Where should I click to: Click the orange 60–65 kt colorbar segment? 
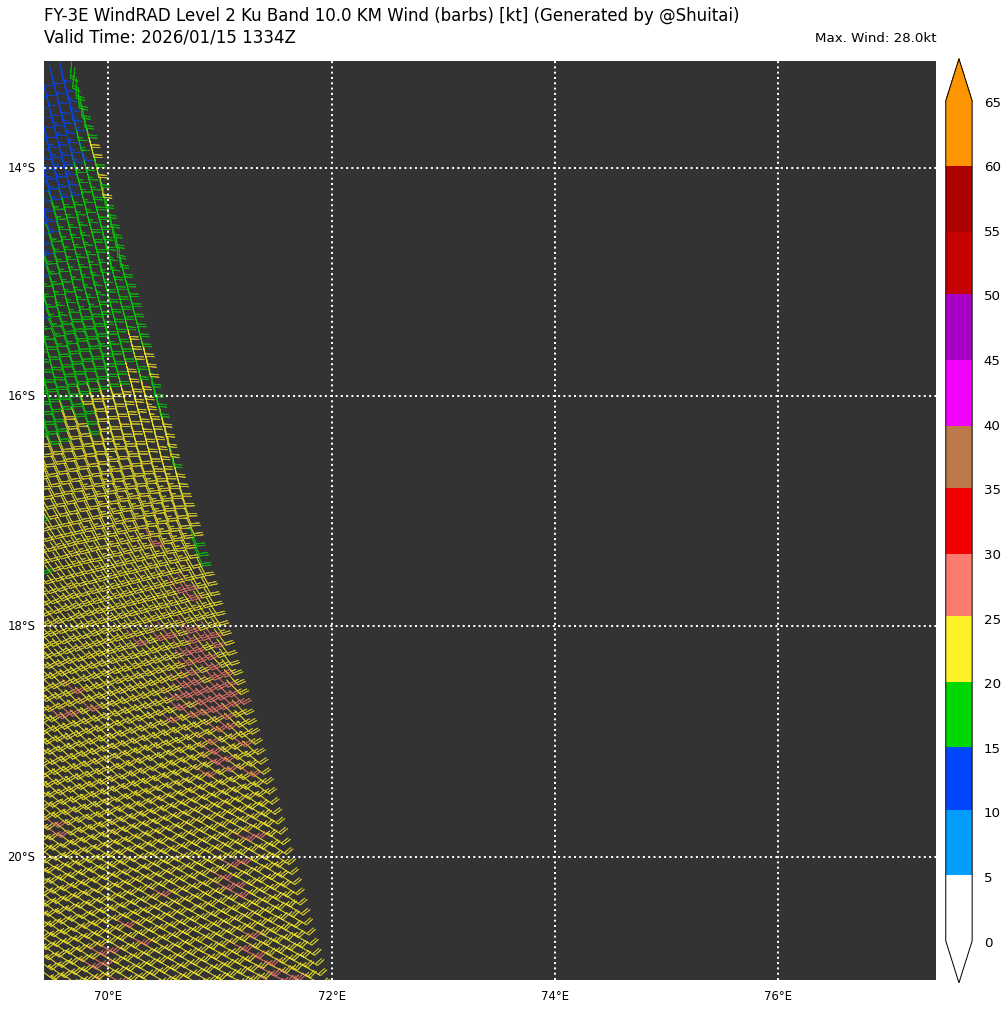[x=958, y=134]
